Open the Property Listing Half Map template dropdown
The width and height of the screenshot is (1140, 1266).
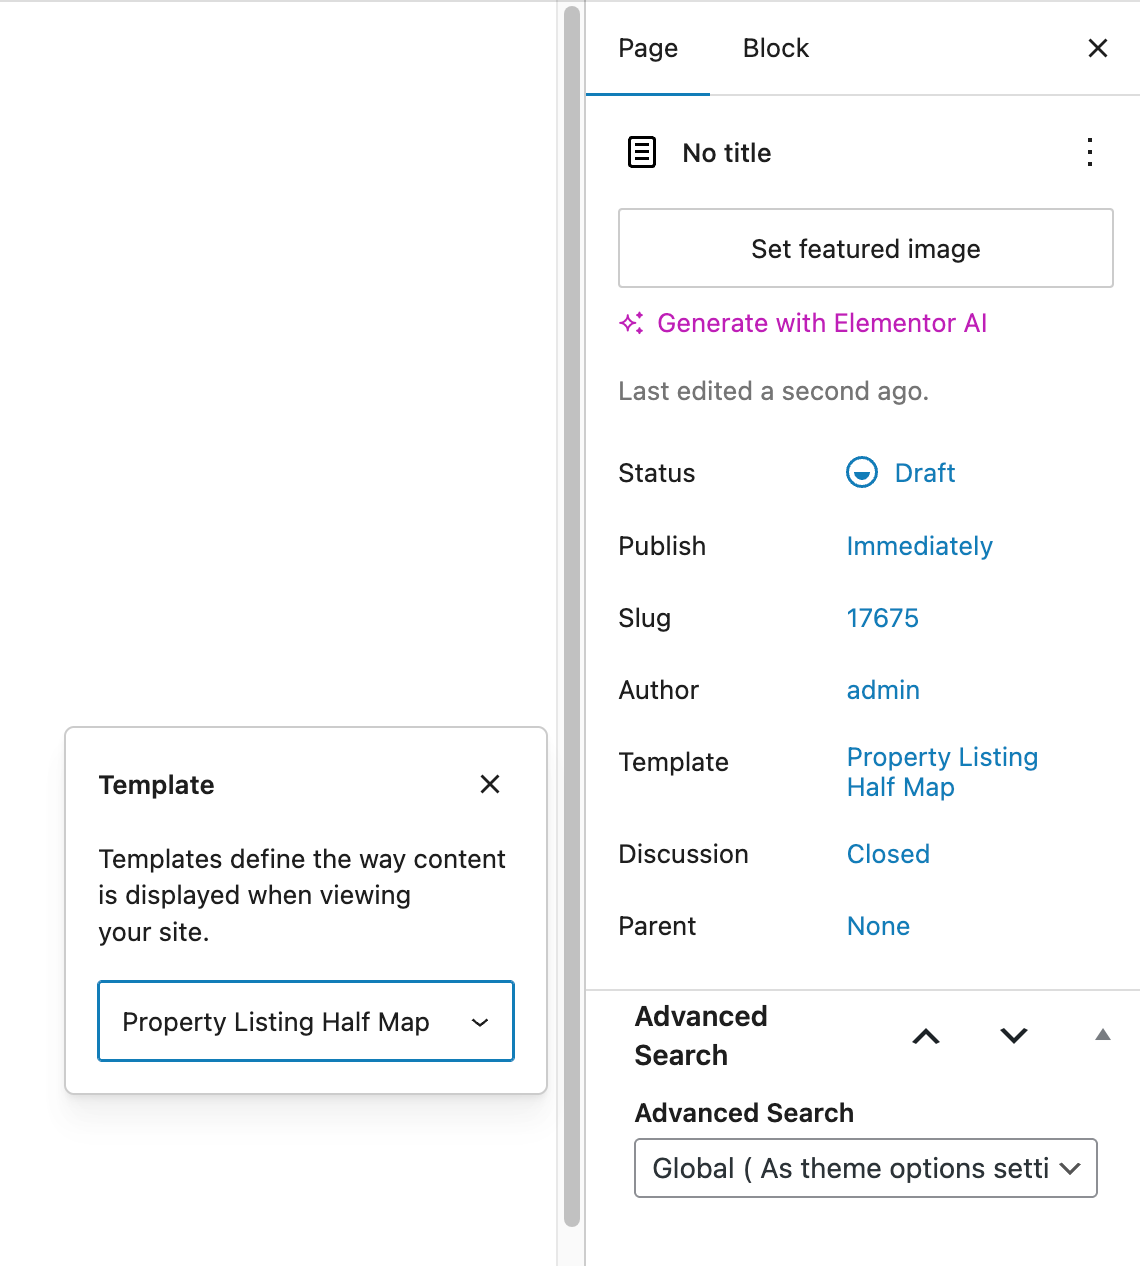pos(305,1021)
